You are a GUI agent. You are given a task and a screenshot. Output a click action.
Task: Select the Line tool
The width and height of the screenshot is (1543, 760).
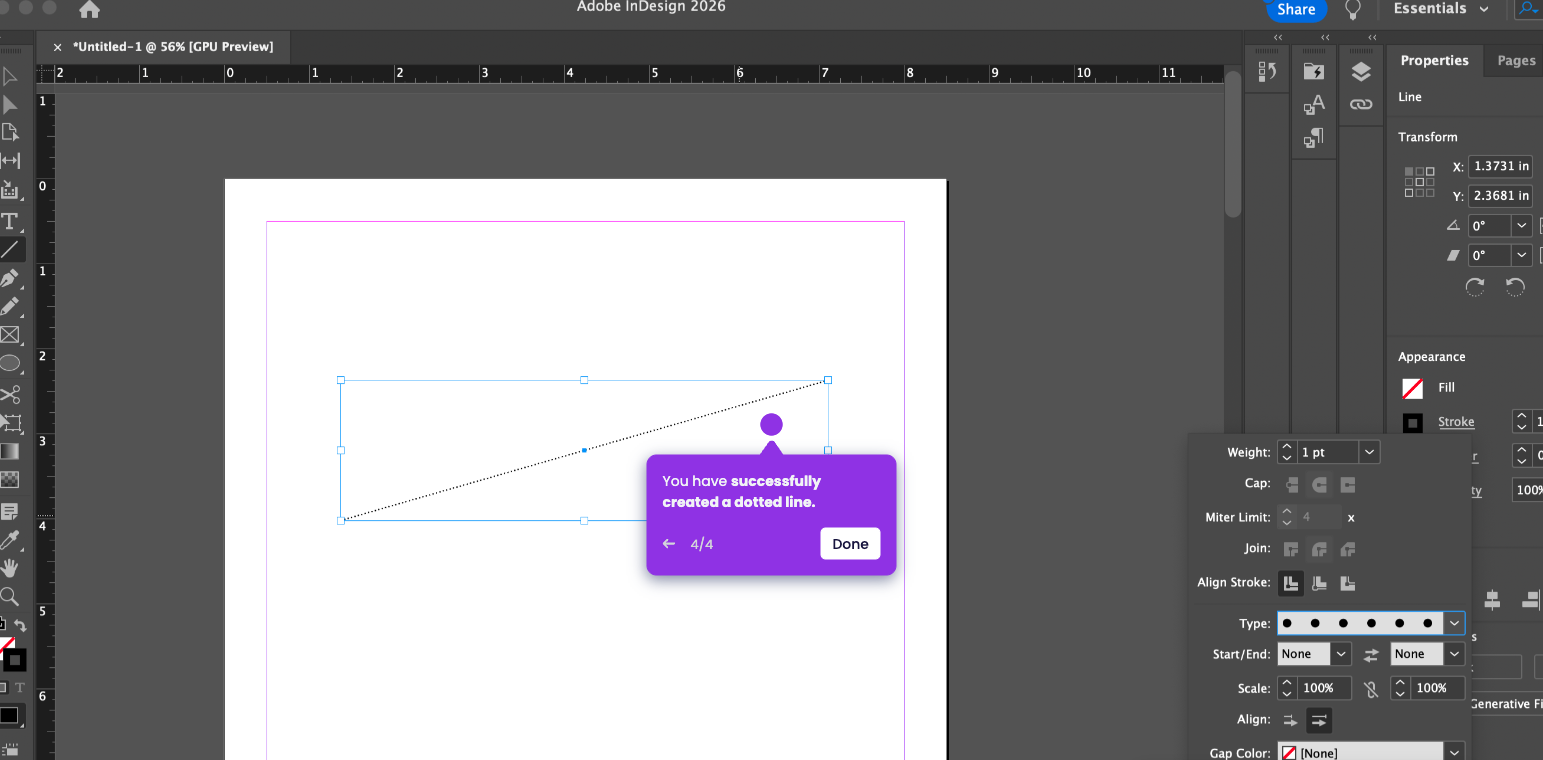pos(10,249)
